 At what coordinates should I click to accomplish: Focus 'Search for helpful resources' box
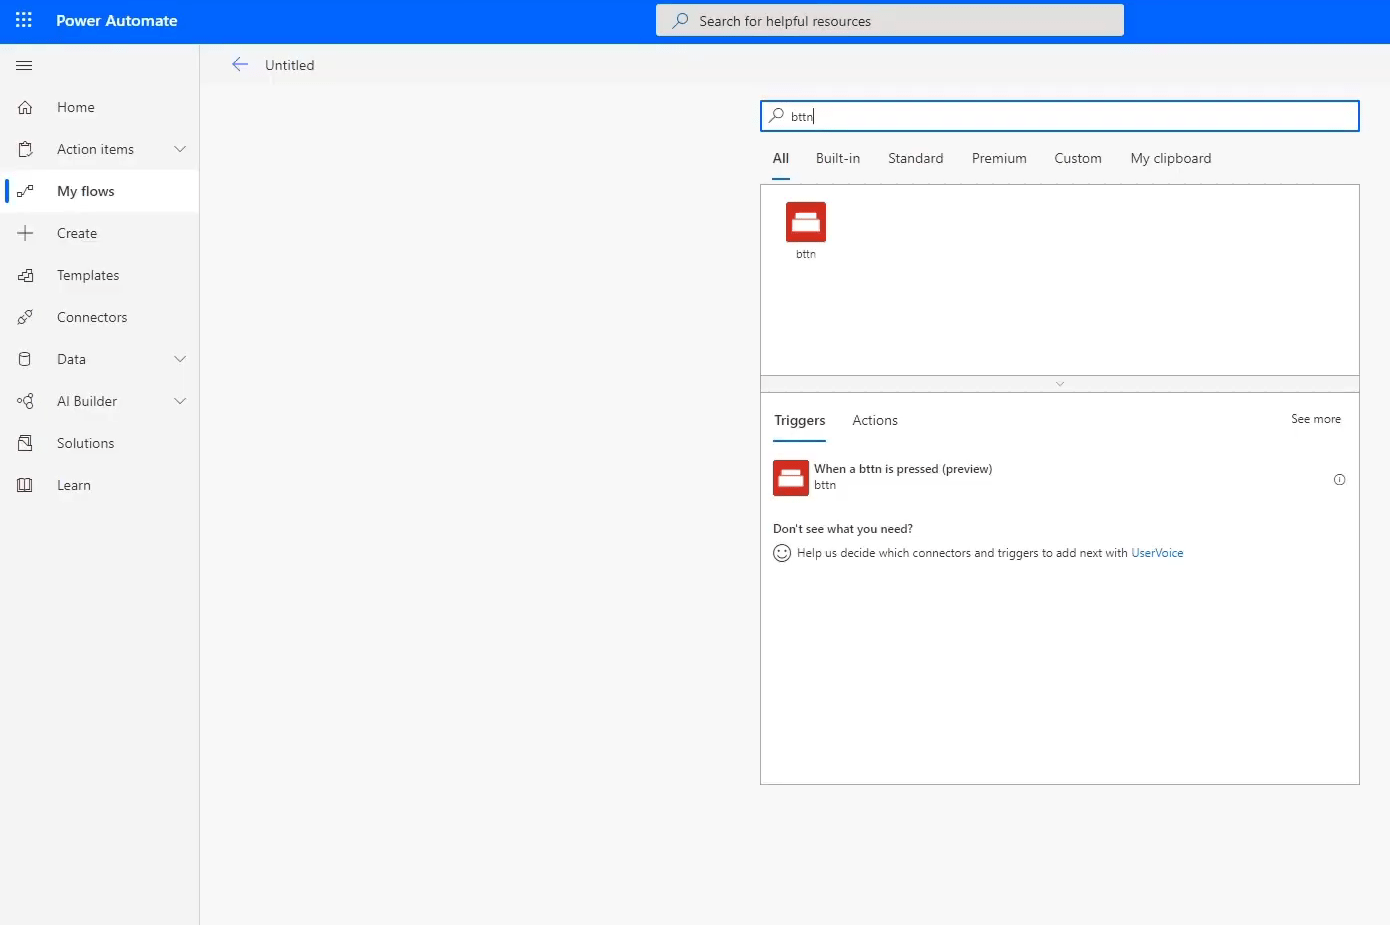890,20
